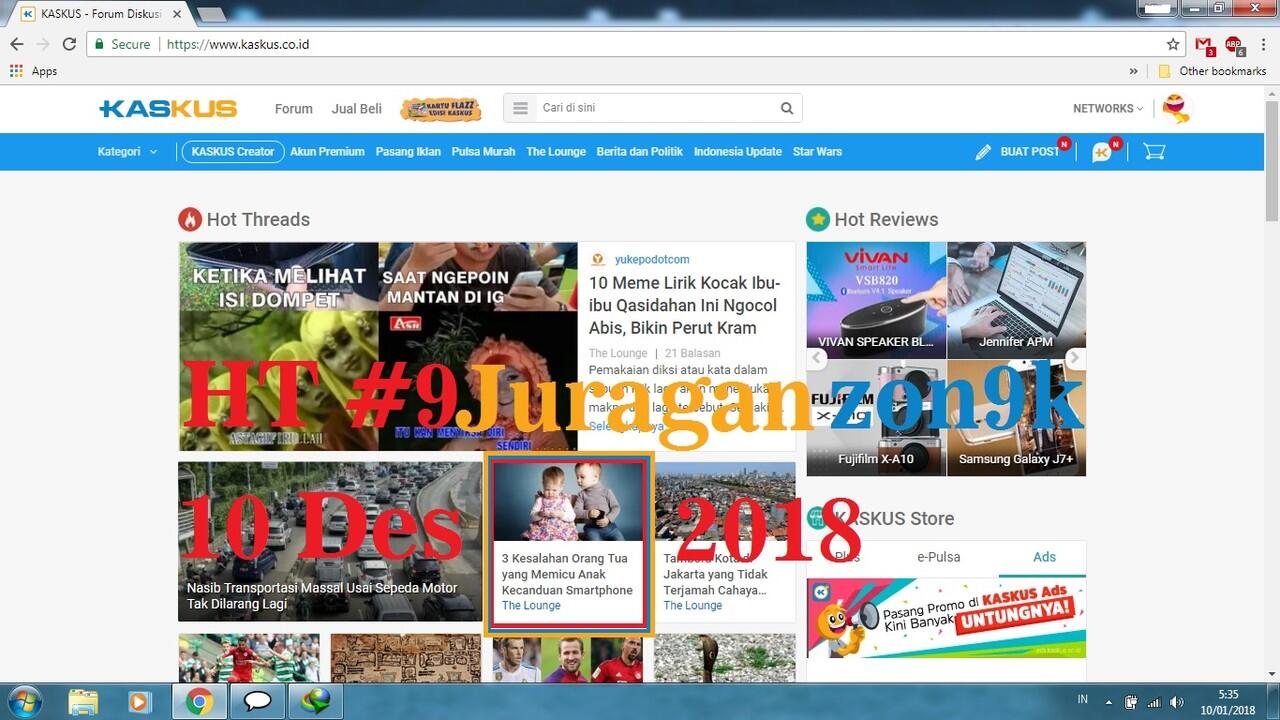Open the qasidahan meme thread image

(x=378, y=346)
